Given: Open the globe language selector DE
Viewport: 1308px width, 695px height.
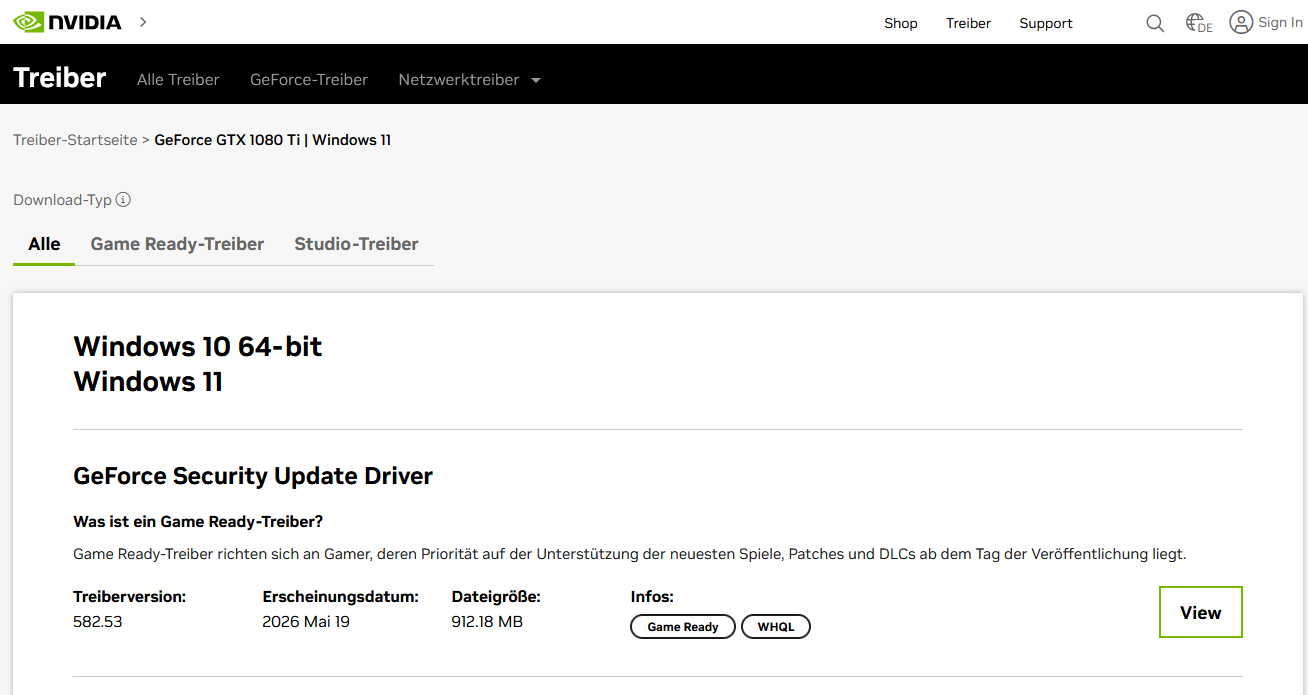Looking at the screenshot, I should 1198,23.
